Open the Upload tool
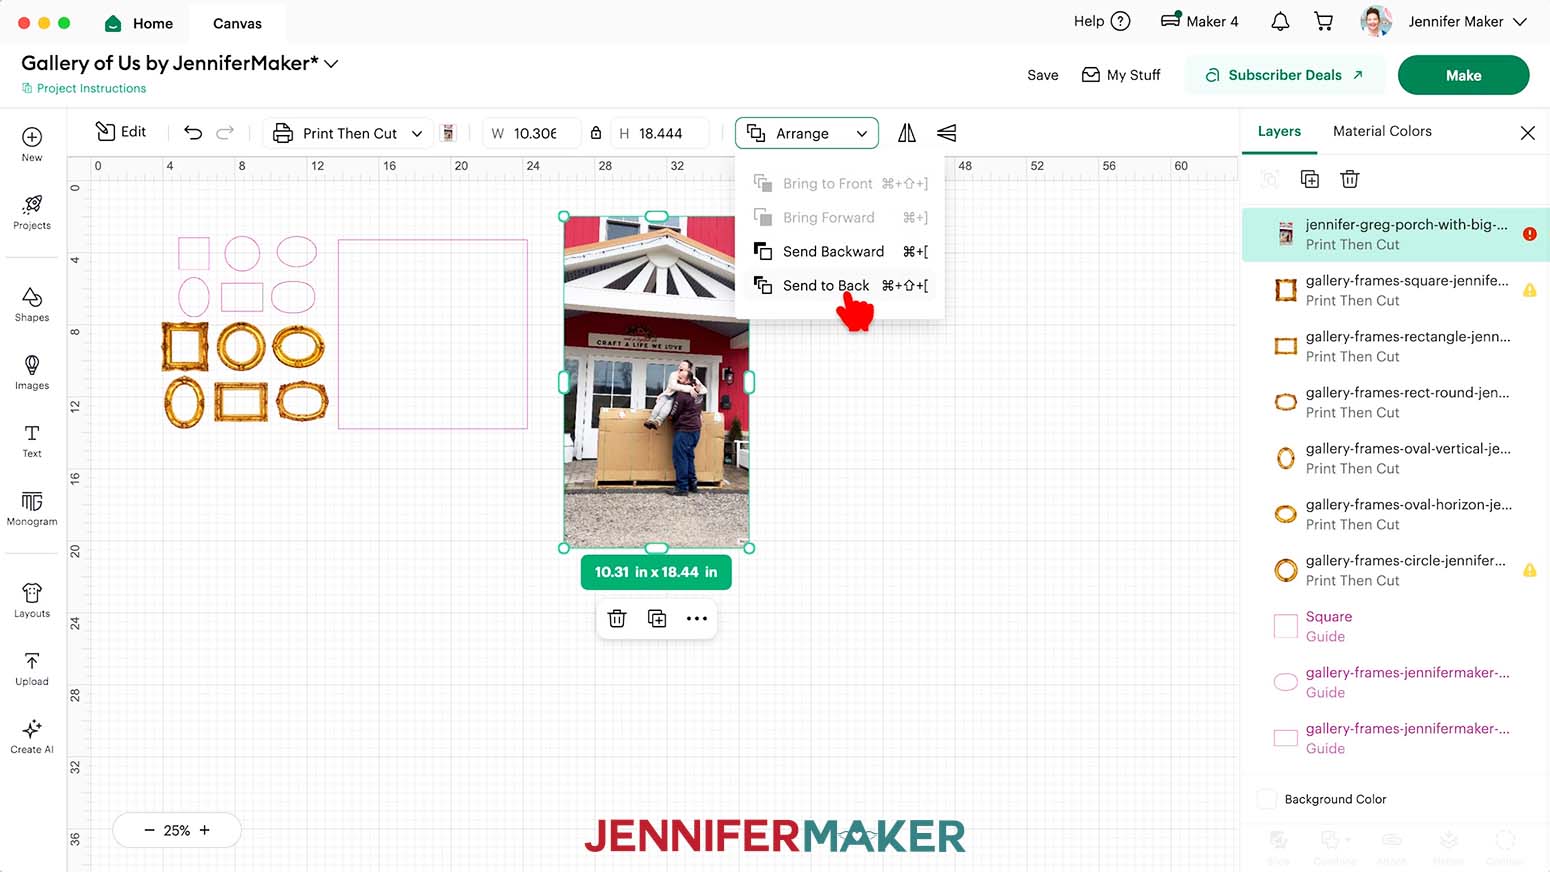Viewport: 1550px width, 872px height. (x=32, y=668)
